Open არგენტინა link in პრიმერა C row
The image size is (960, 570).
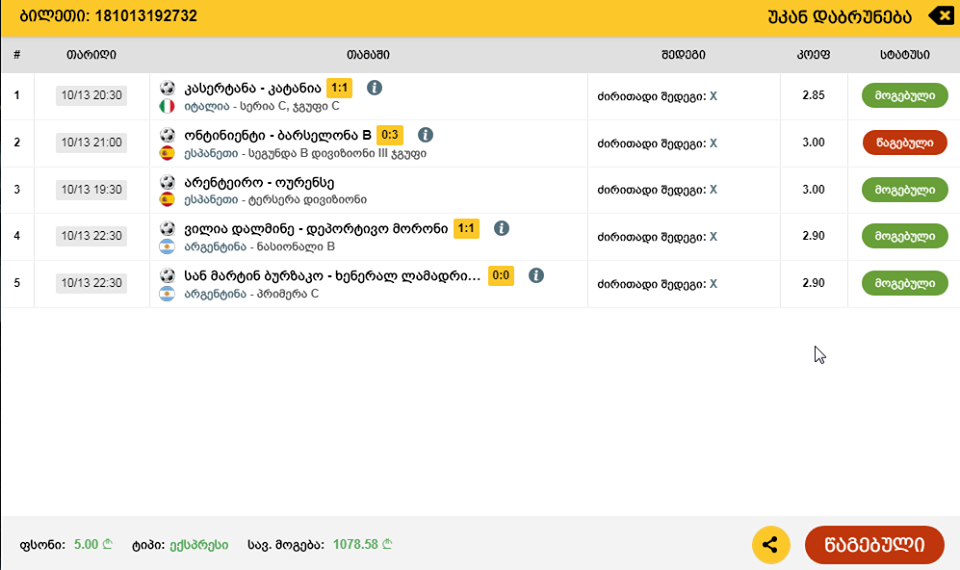click(x=215, y=294)
